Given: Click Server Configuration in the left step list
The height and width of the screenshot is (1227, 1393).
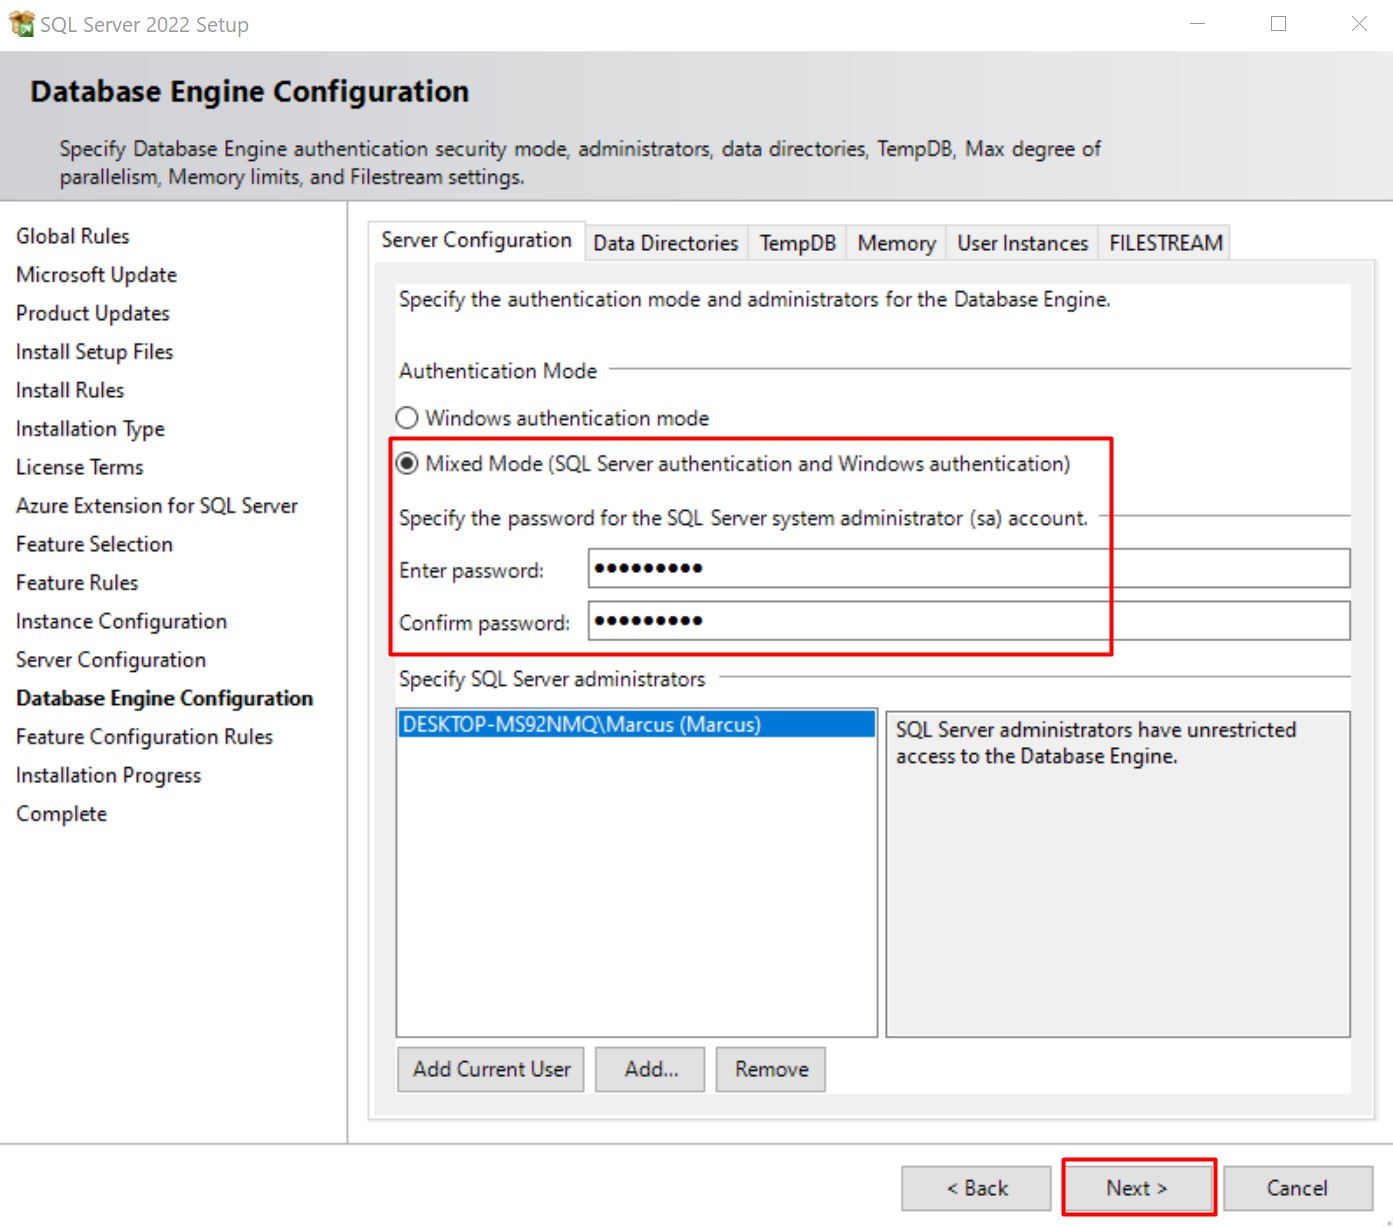Looking at the screenshot, I should (x=111, y=660).
